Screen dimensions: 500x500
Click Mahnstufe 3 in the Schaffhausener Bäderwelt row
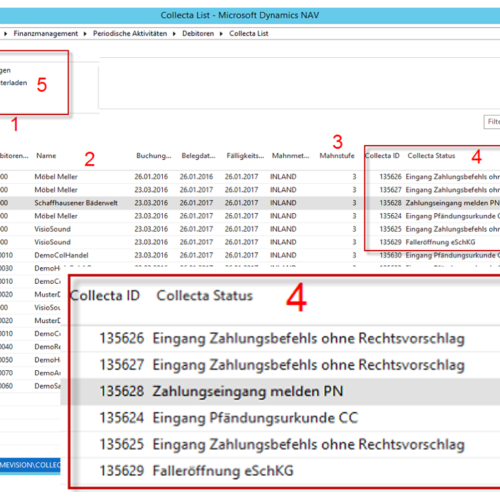[x=354, y=203]
